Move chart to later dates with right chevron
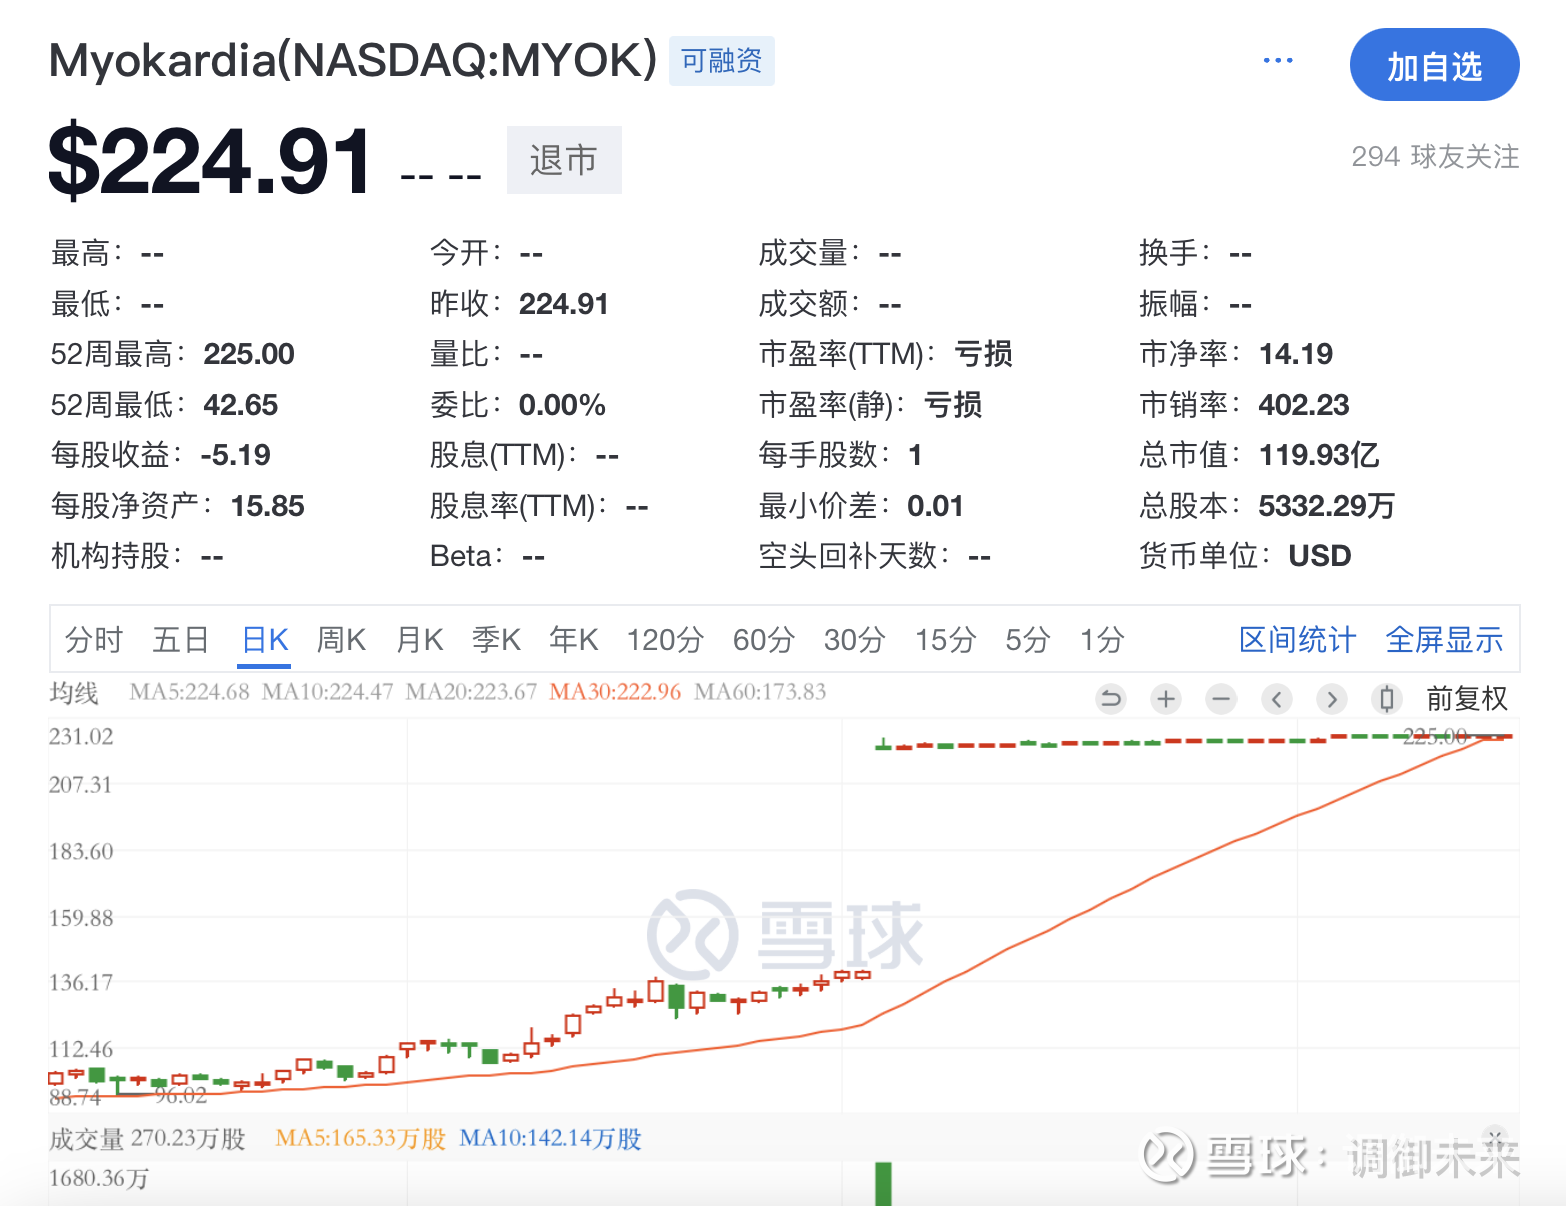The image size is (1566, 1206). [1331, 698]
